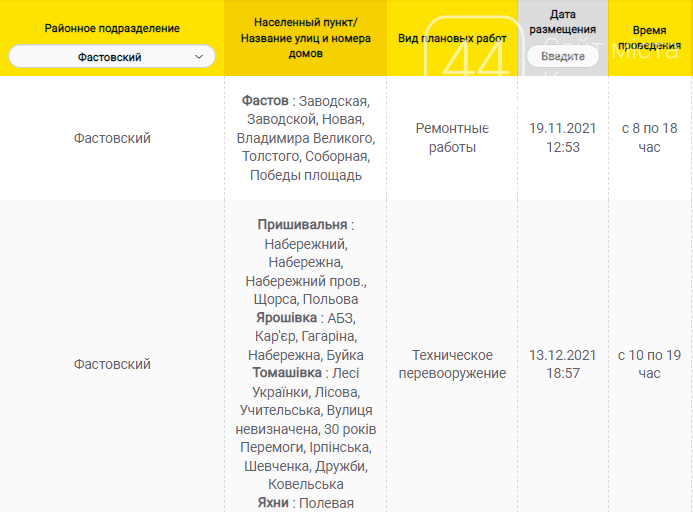Click the bold Пришивальня locality name
This screenshot has width=693, height=512.
click(x=302, y=224)
